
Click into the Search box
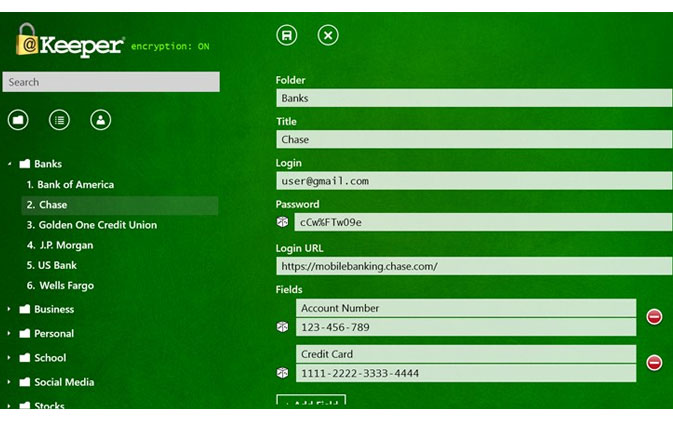pyautogui.click(x=111, y=82)
